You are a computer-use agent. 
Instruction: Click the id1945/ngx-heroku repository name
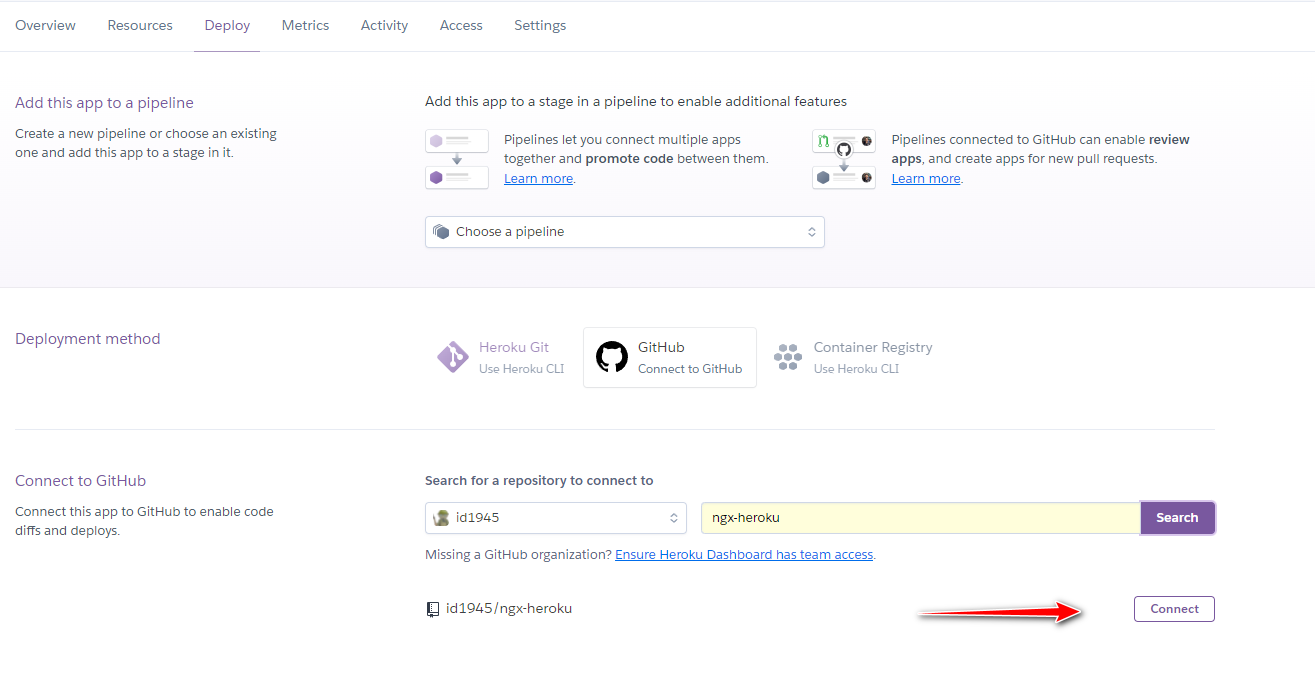pos(509,608)
